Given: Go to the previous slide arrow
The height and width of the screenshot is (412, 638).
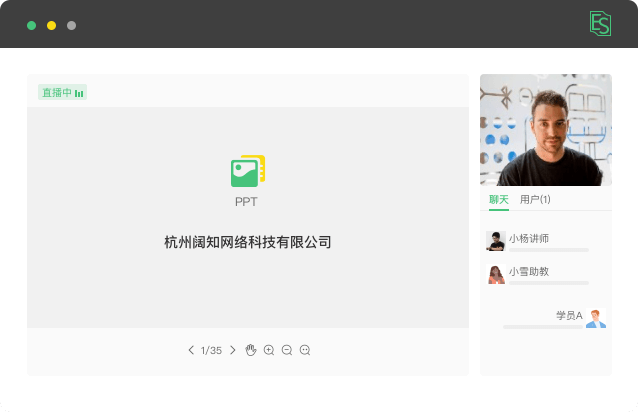Looking at the screenshot, I should pos(191,350).
